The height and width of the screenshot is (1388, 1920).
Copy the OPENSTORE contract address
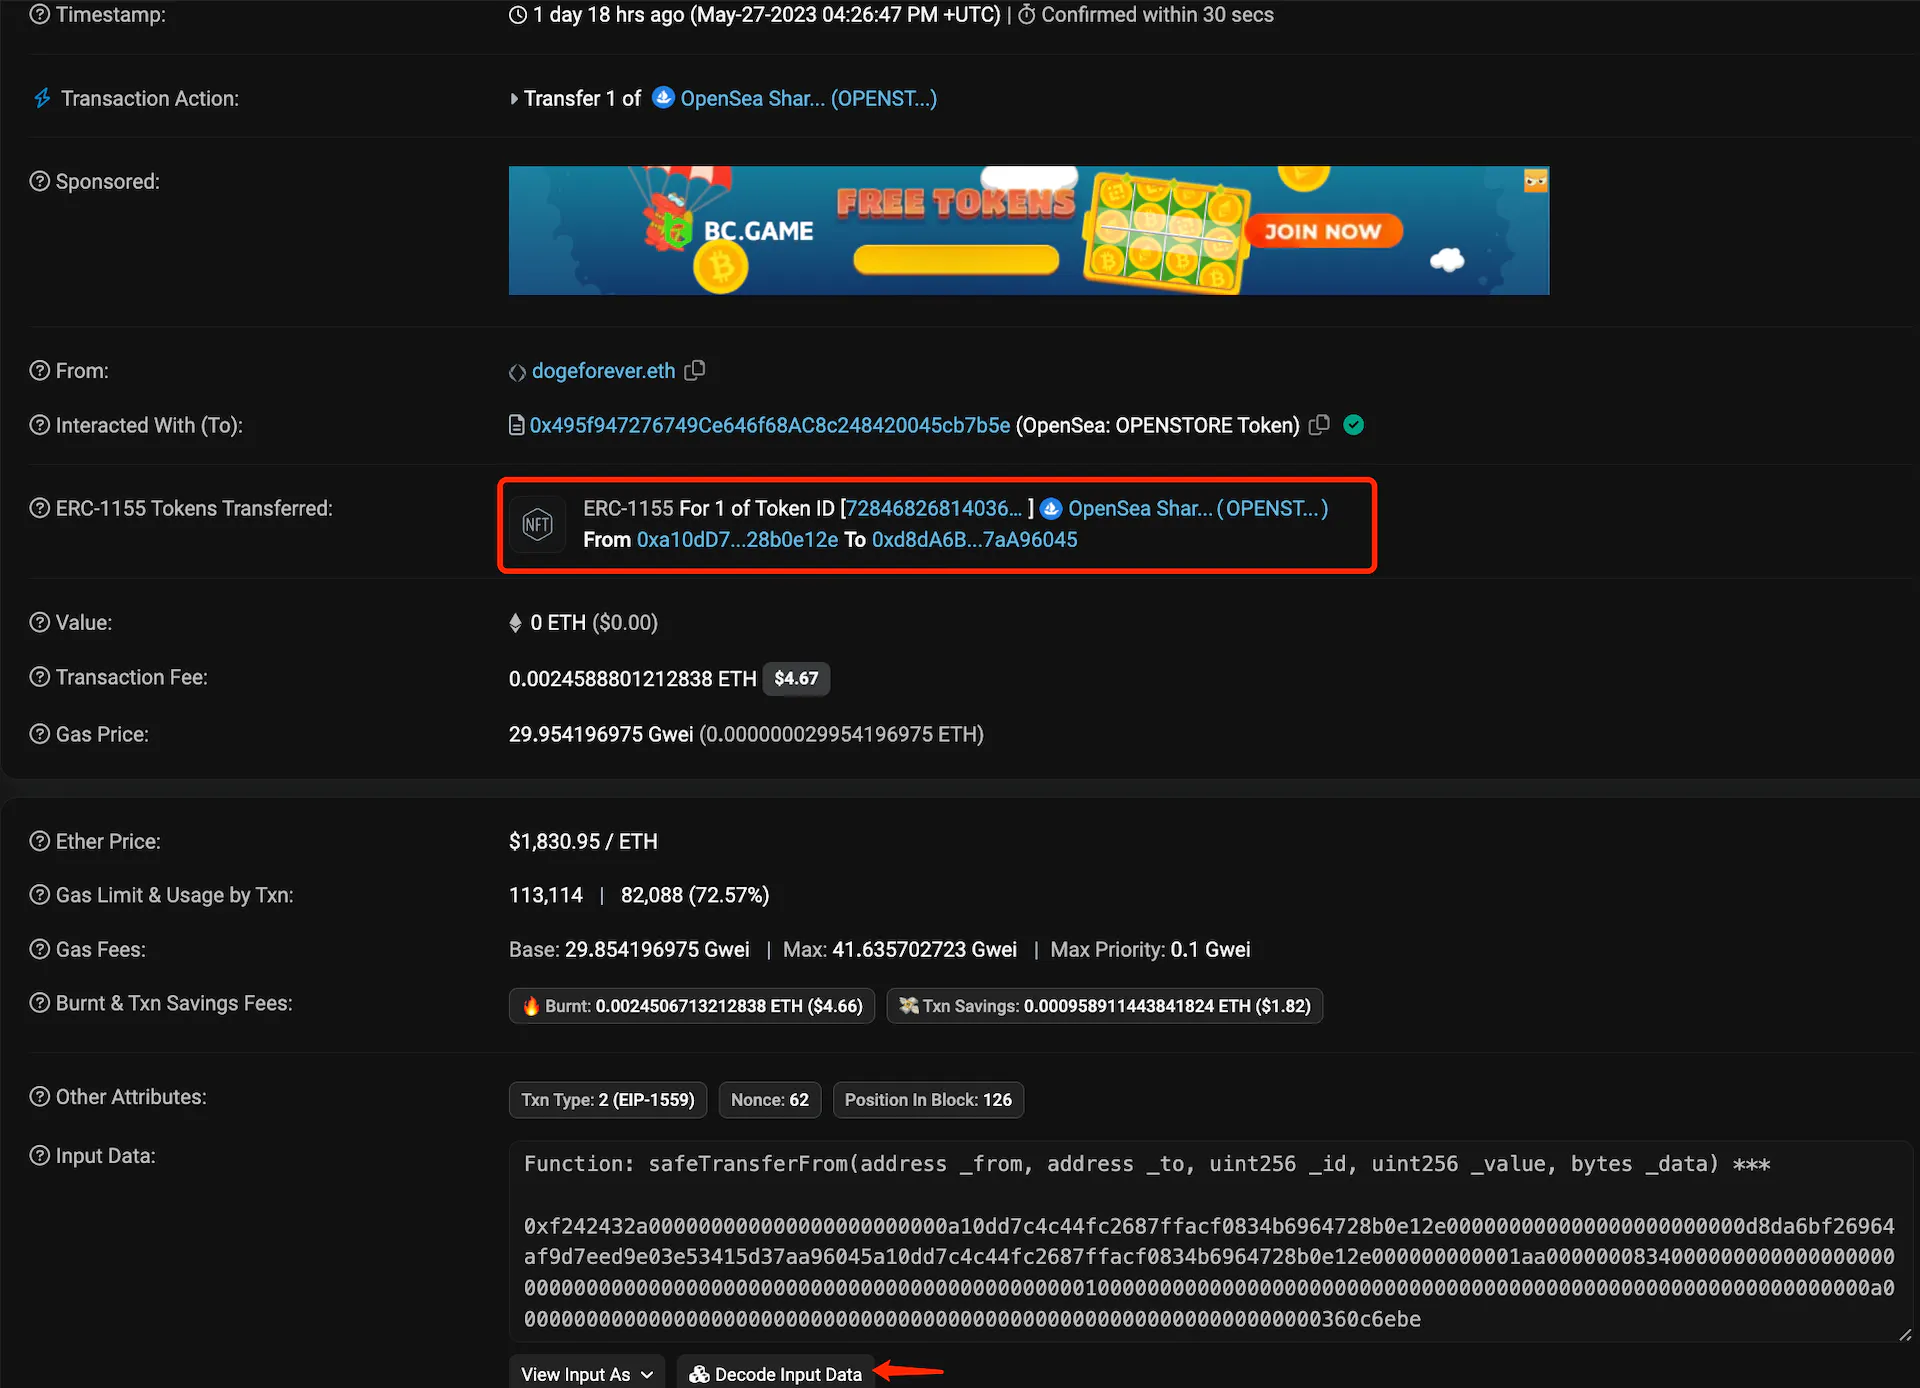pyautogui.click(x=1319, y=425)
